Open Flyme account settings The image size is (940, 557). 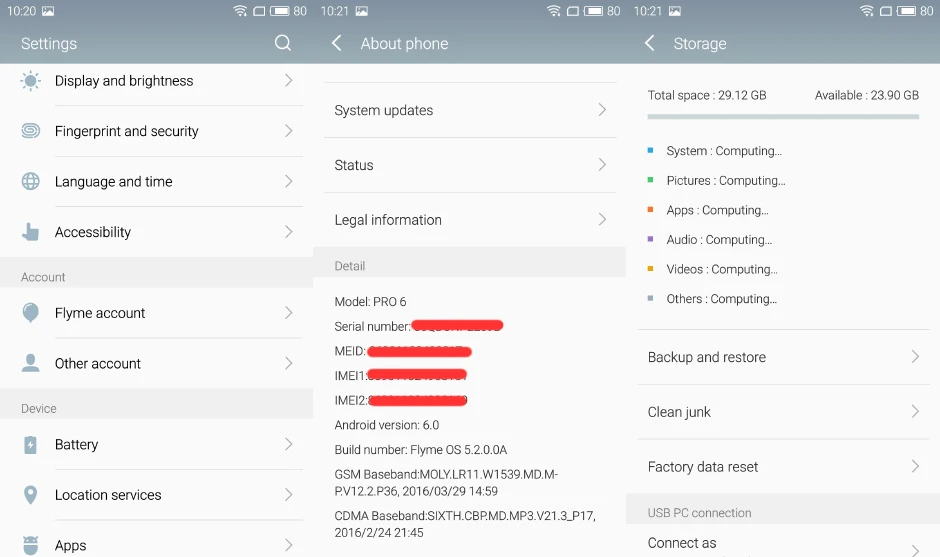(x=156, y=313)
